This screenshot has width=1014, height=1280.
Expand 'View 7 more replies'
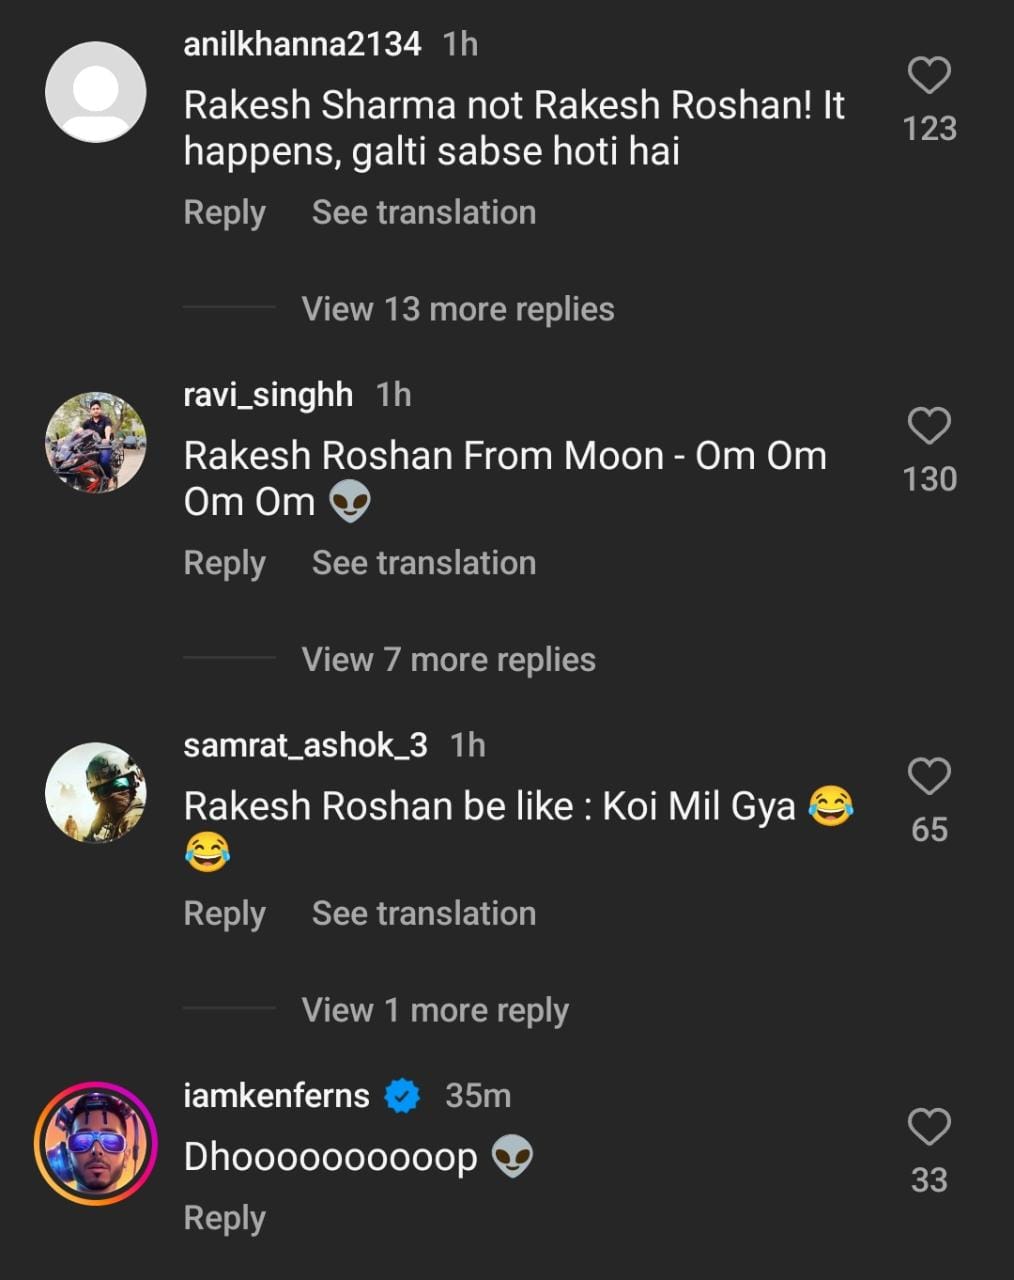(448, 660)
